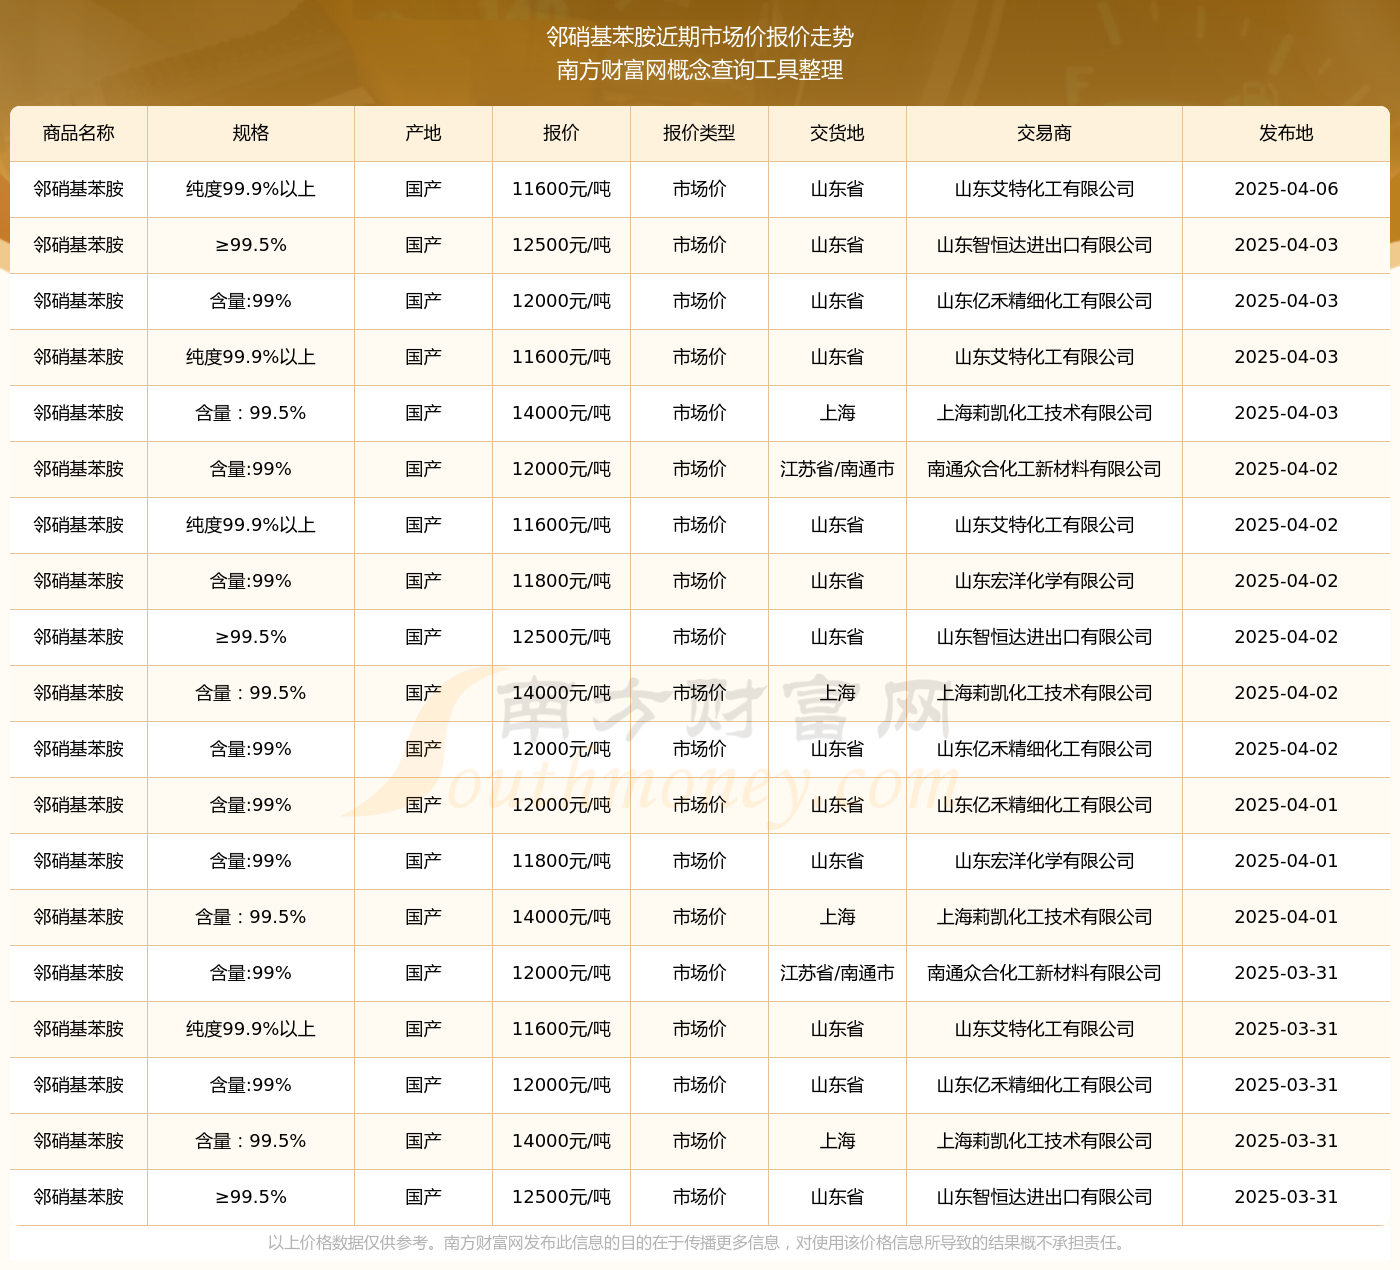Click 江苏省/南通市 in the 2025-03-31 row

click(x=837, y=973)
